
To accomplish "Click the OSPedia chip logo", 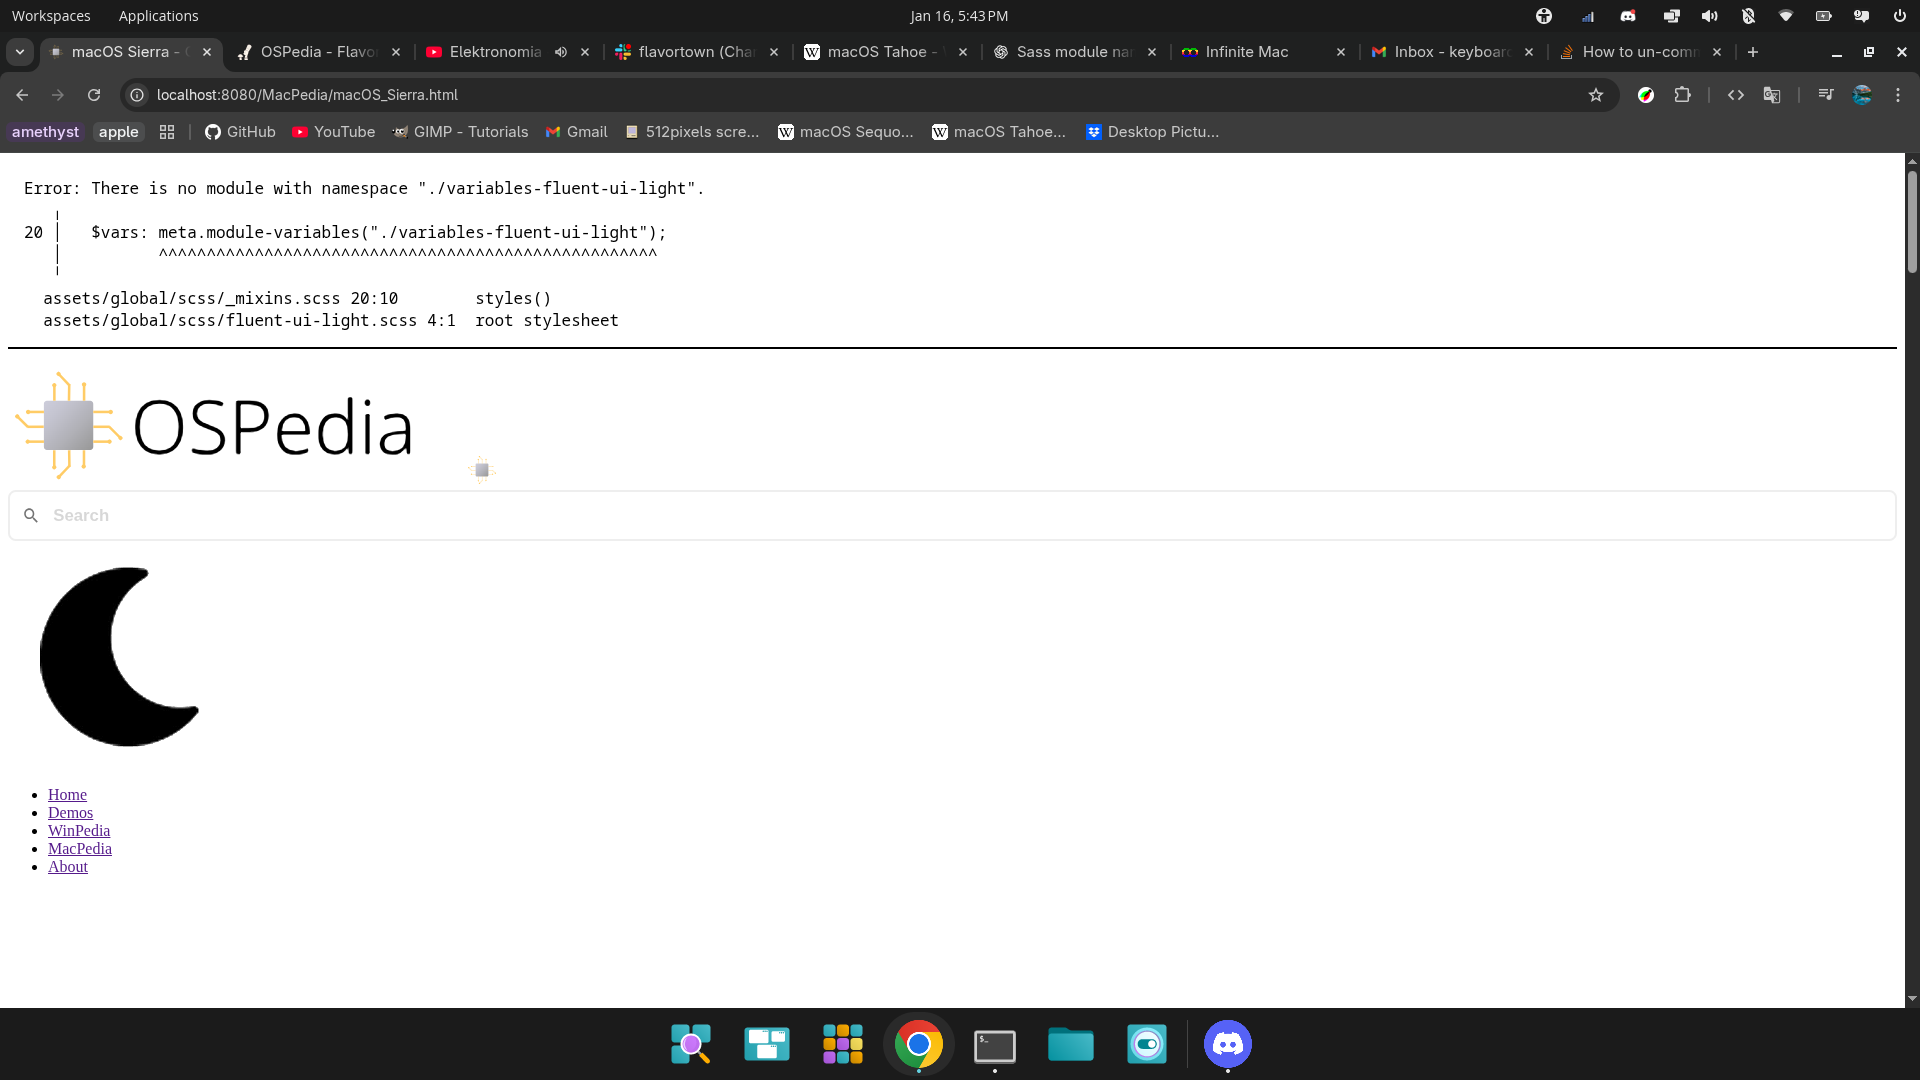I will click(68, 426).
